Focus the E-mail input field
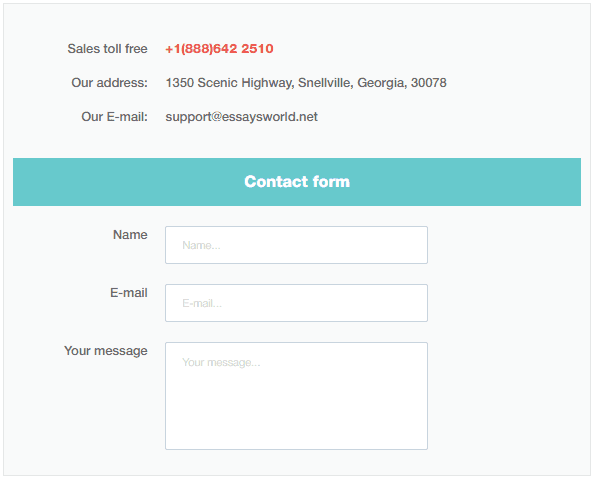594x479 pixels. pos(296,303)
